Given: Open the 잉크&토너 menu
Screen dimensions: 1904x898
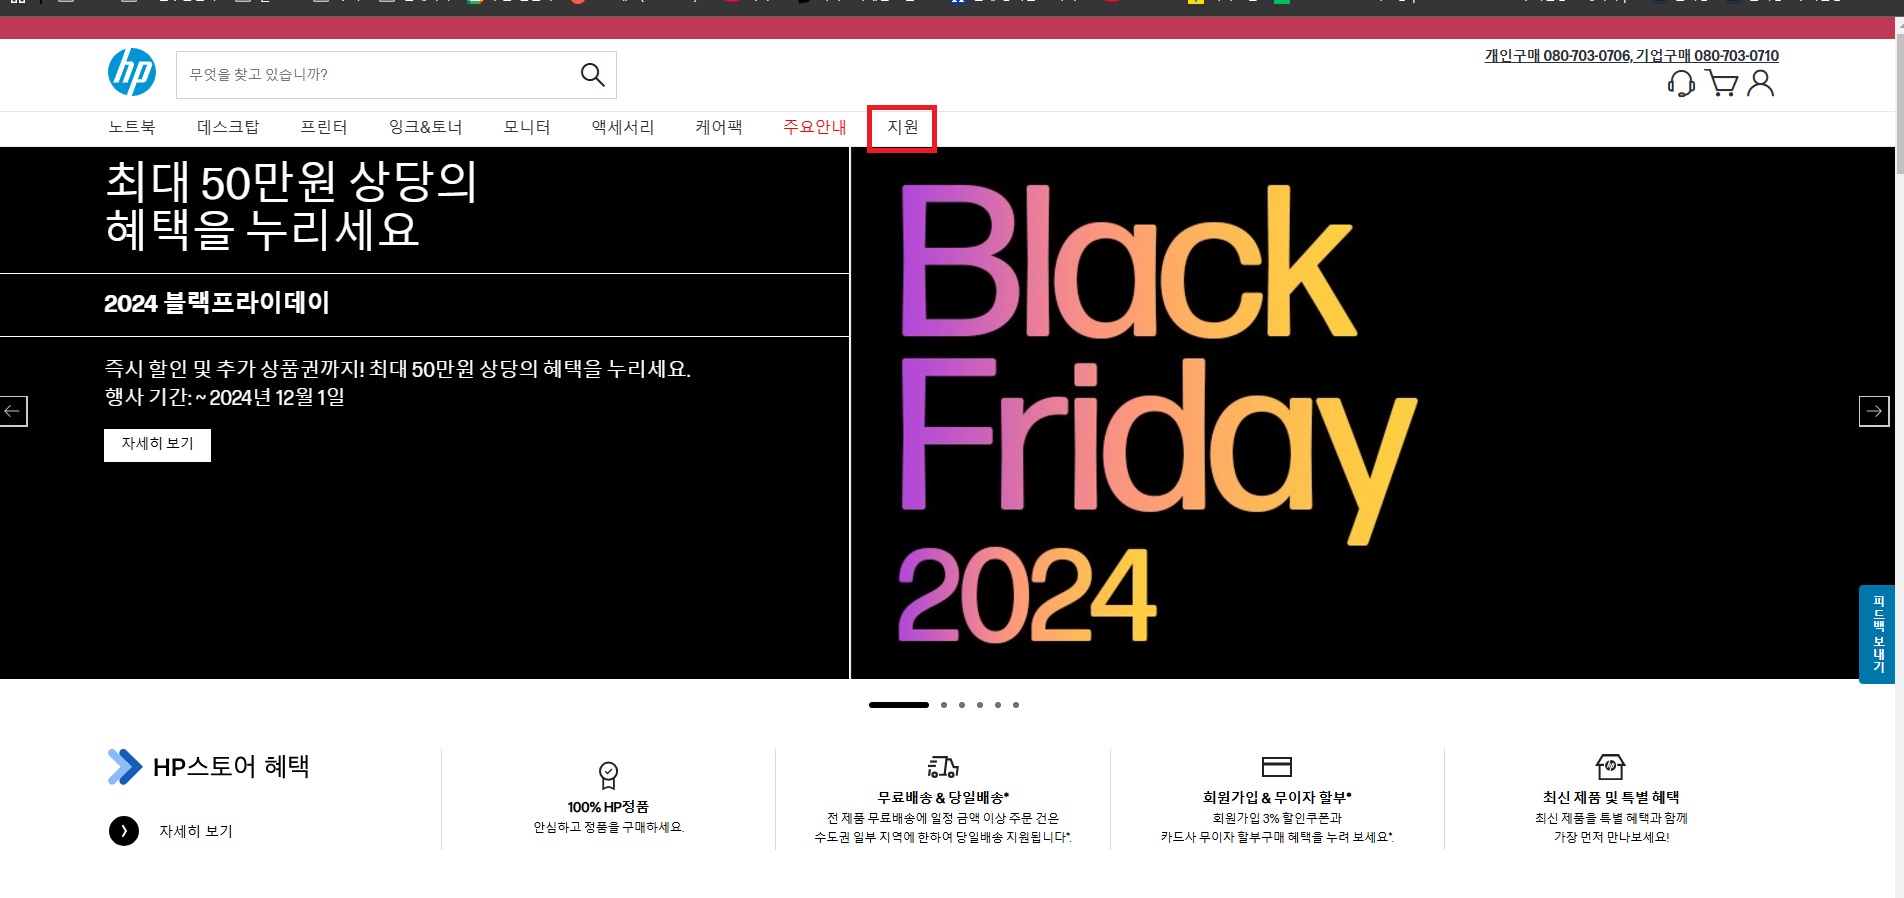Looking at the screenshot, I should pyautogui.click(x=425, y=127).
